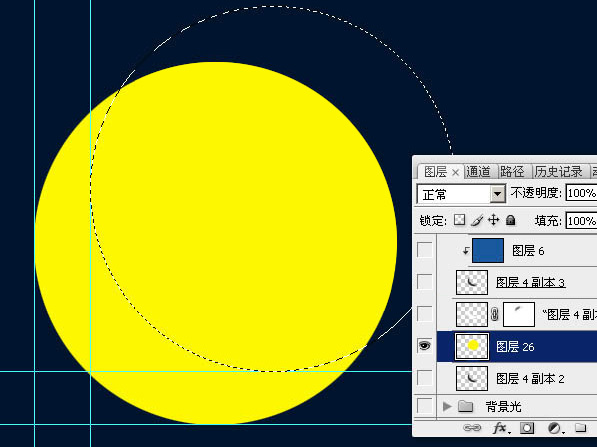Show layer 图层 4 副本 2
Image resolution: width=597 pixels, height=447 pixels.
coord(425,378)
